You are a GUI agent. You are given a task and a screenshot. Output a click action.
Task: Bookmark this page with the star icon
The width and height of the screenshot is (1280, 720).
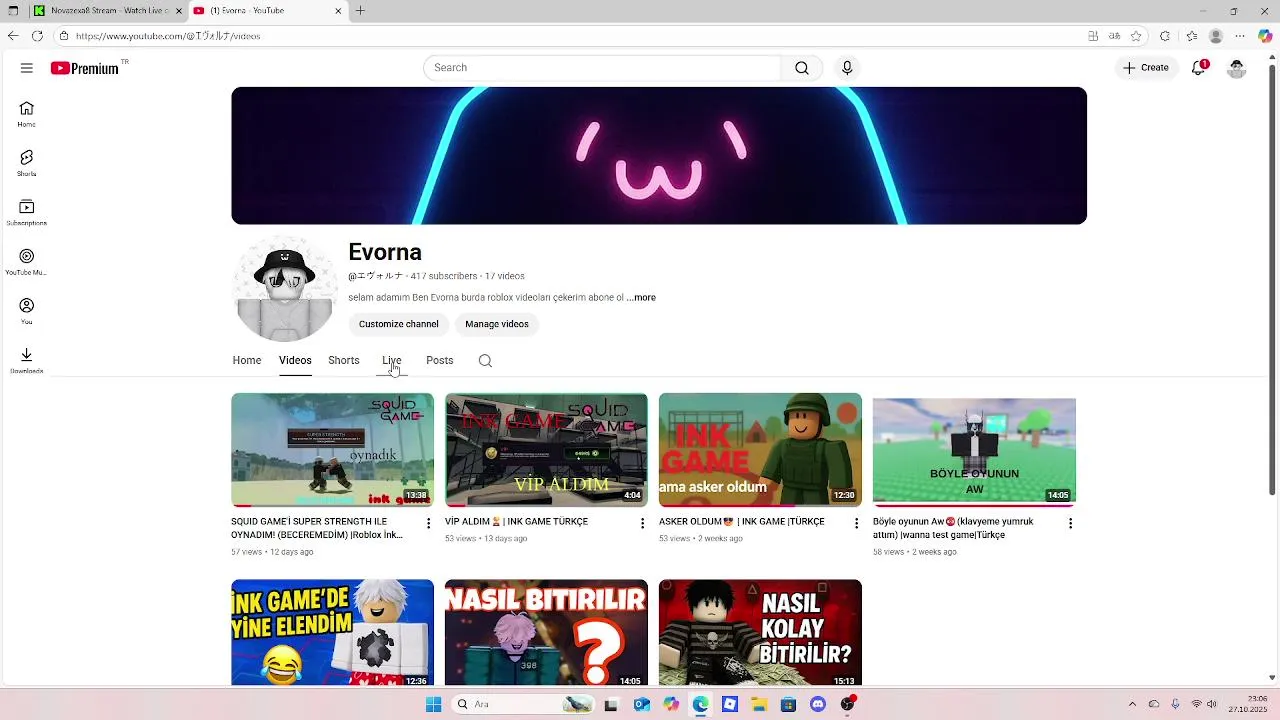coord(1136,36)
